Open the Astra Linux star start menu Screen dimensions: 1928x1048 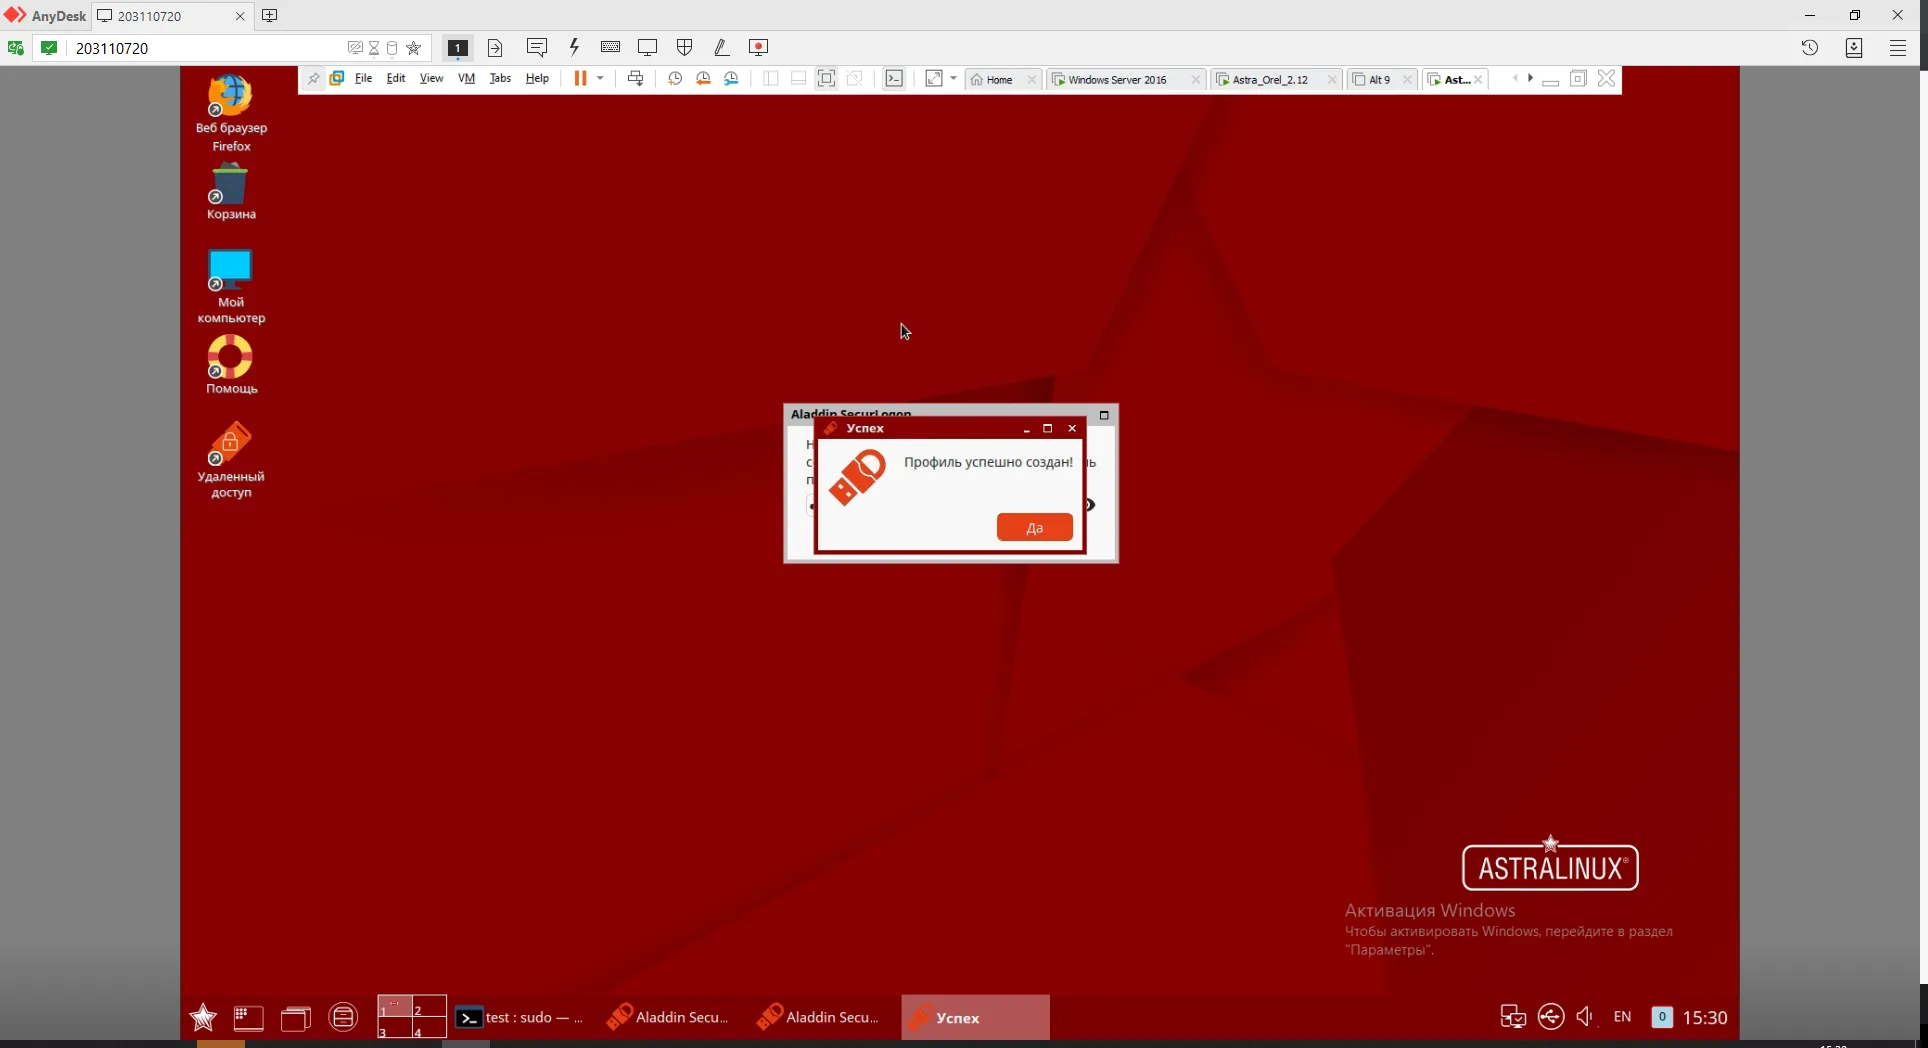pos(203,1017)
